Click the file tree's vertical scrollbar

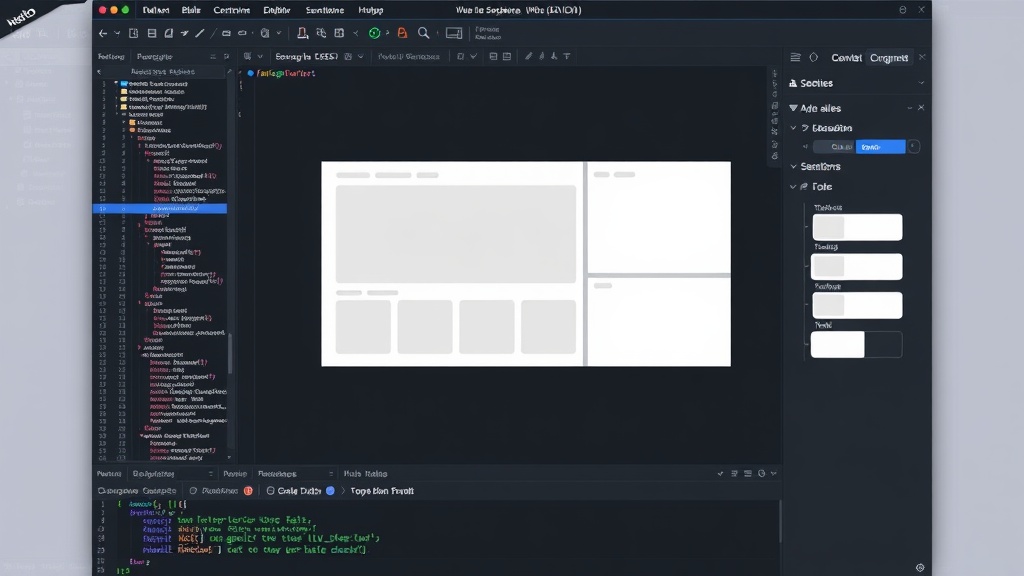[x=230, y=353]
